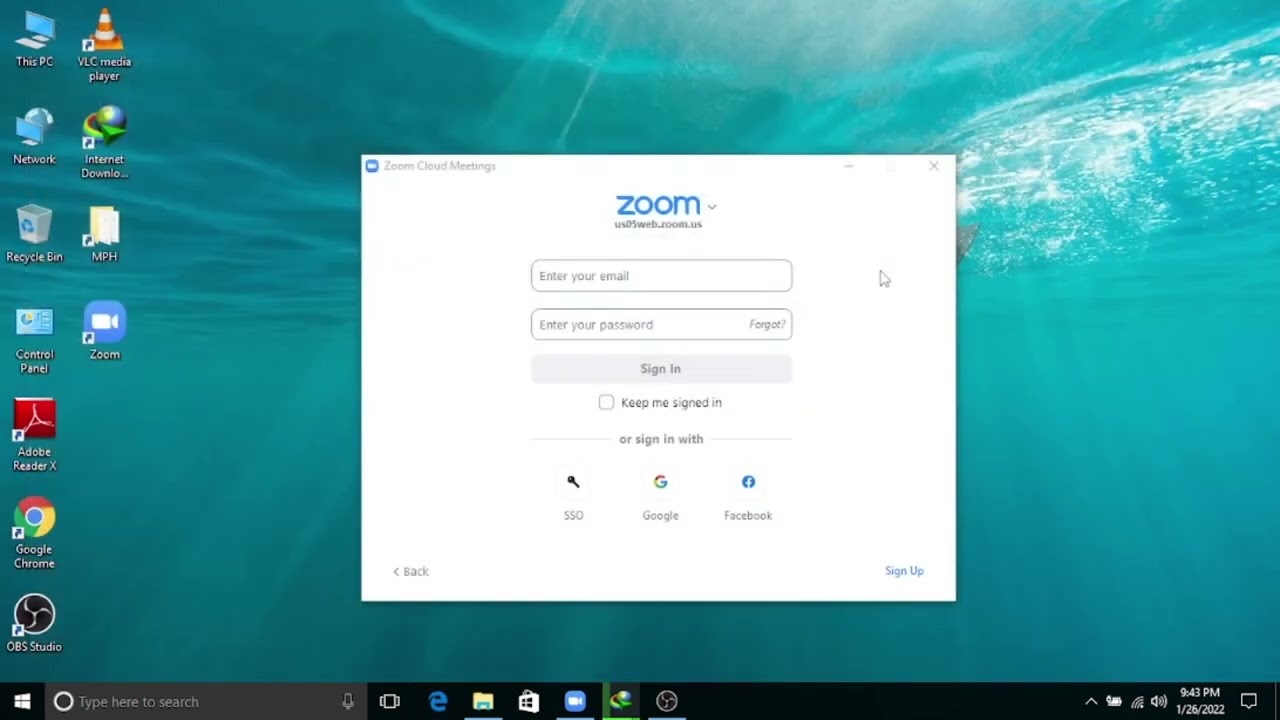The height and width of the screenshot is (720, 1280).
Task: Select the This PC desktop icon
Action: (34, 39)
